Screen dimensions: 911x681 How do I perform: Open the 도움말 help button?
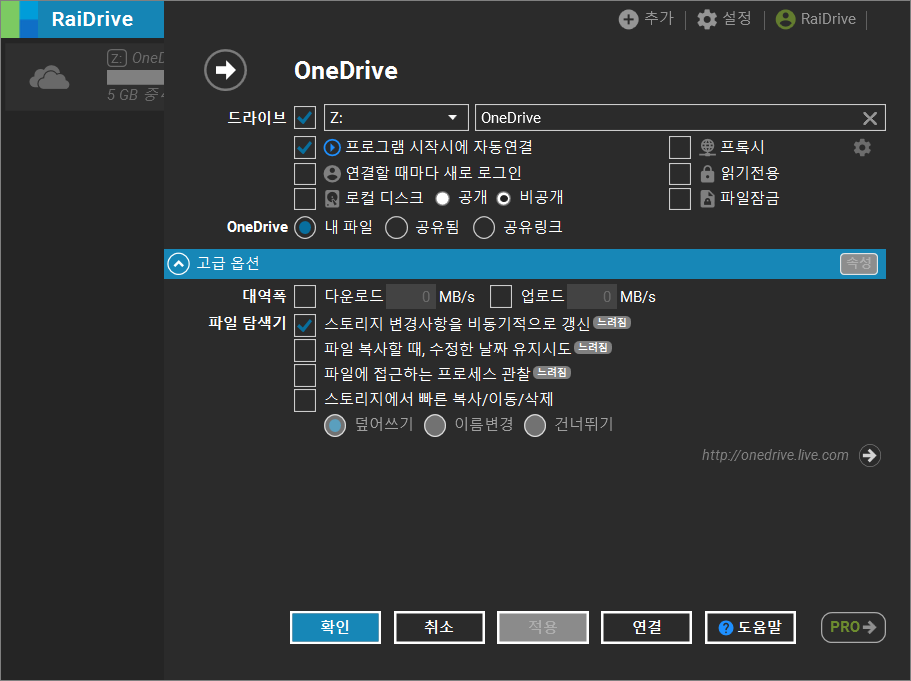click(x=750, y=628)
